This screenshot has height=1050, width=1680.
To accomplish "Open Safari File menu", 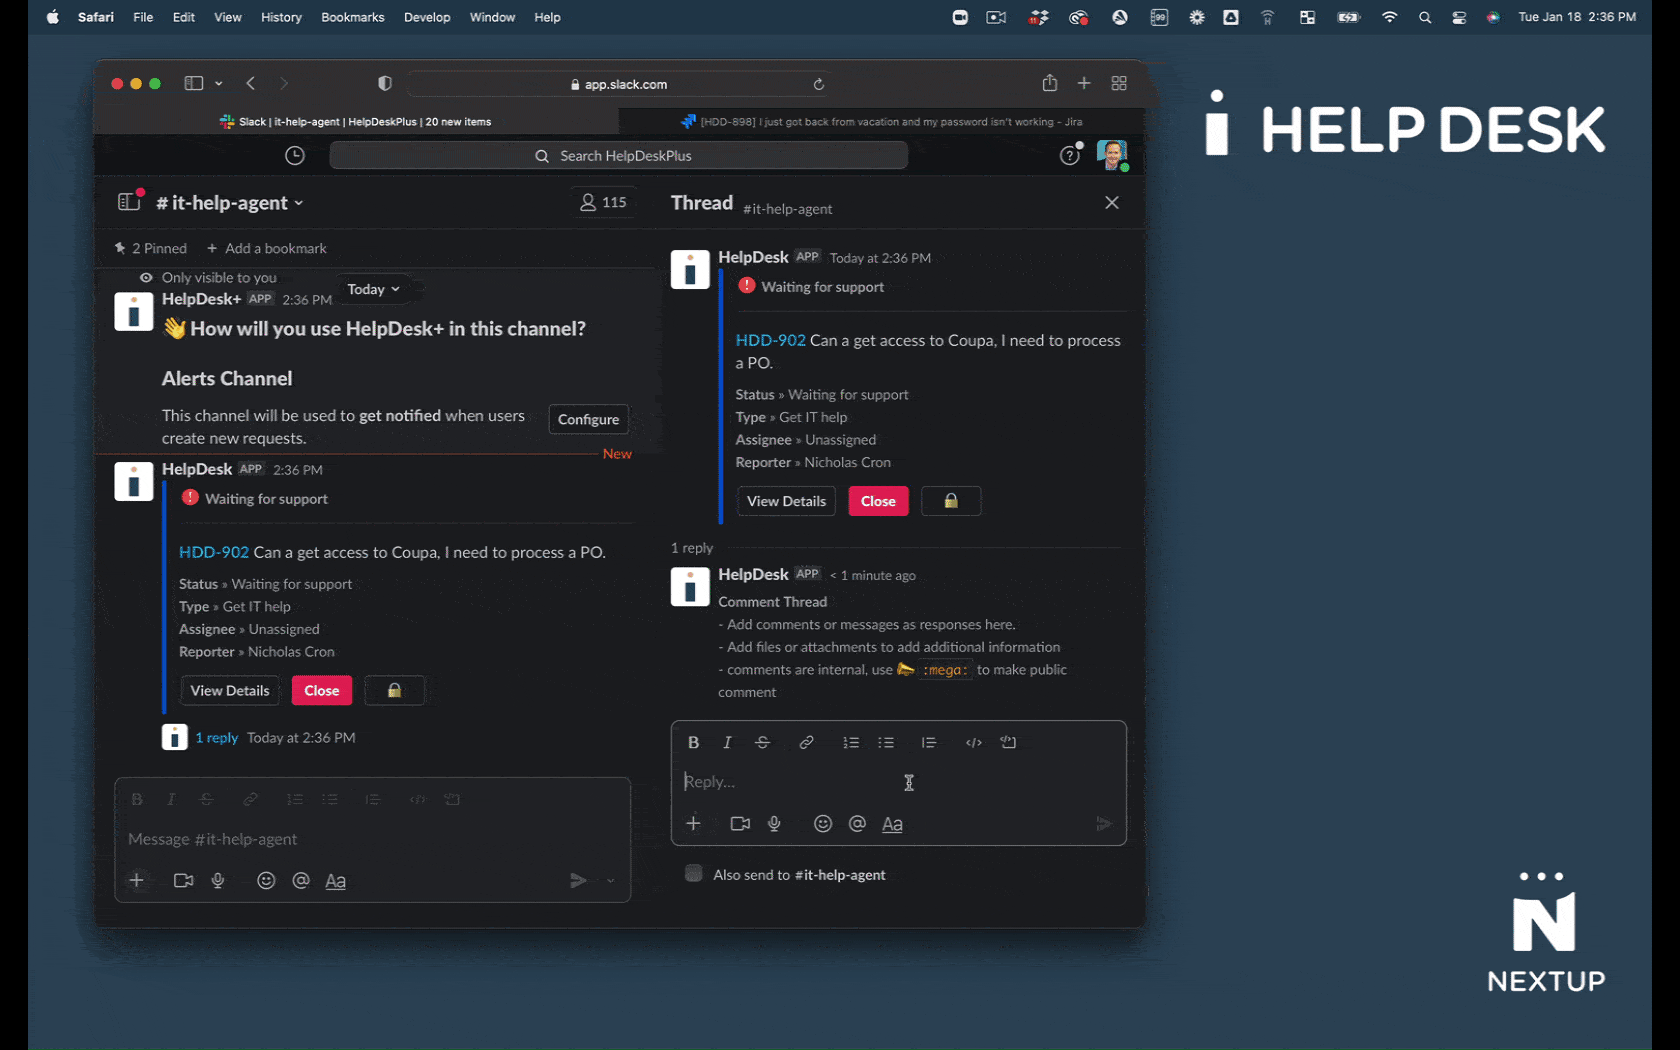I will [143, 17].
